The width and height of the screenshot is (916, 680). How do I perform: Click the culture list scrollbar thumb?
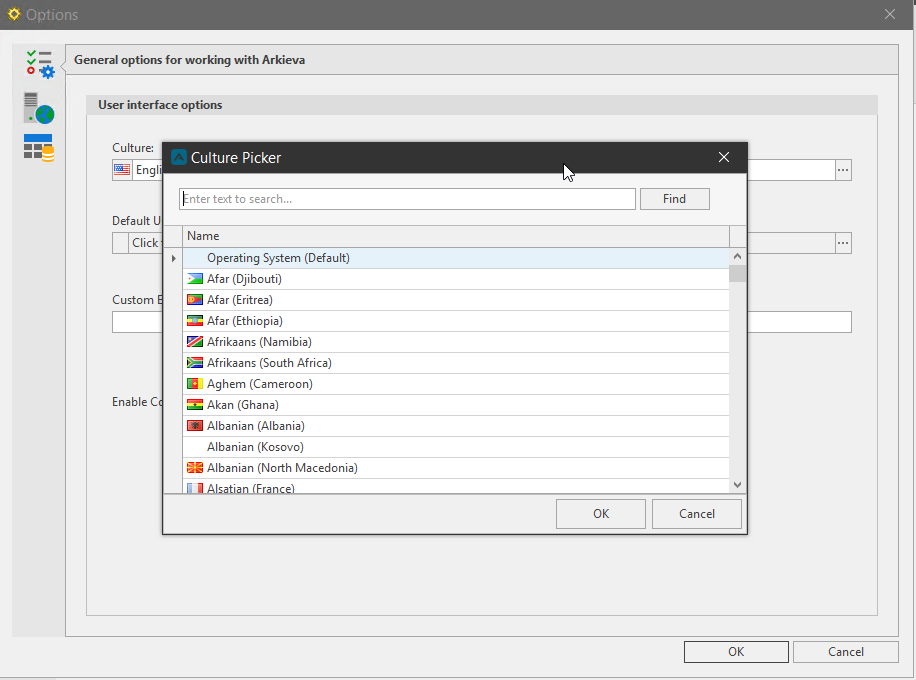tap(737, 273)
